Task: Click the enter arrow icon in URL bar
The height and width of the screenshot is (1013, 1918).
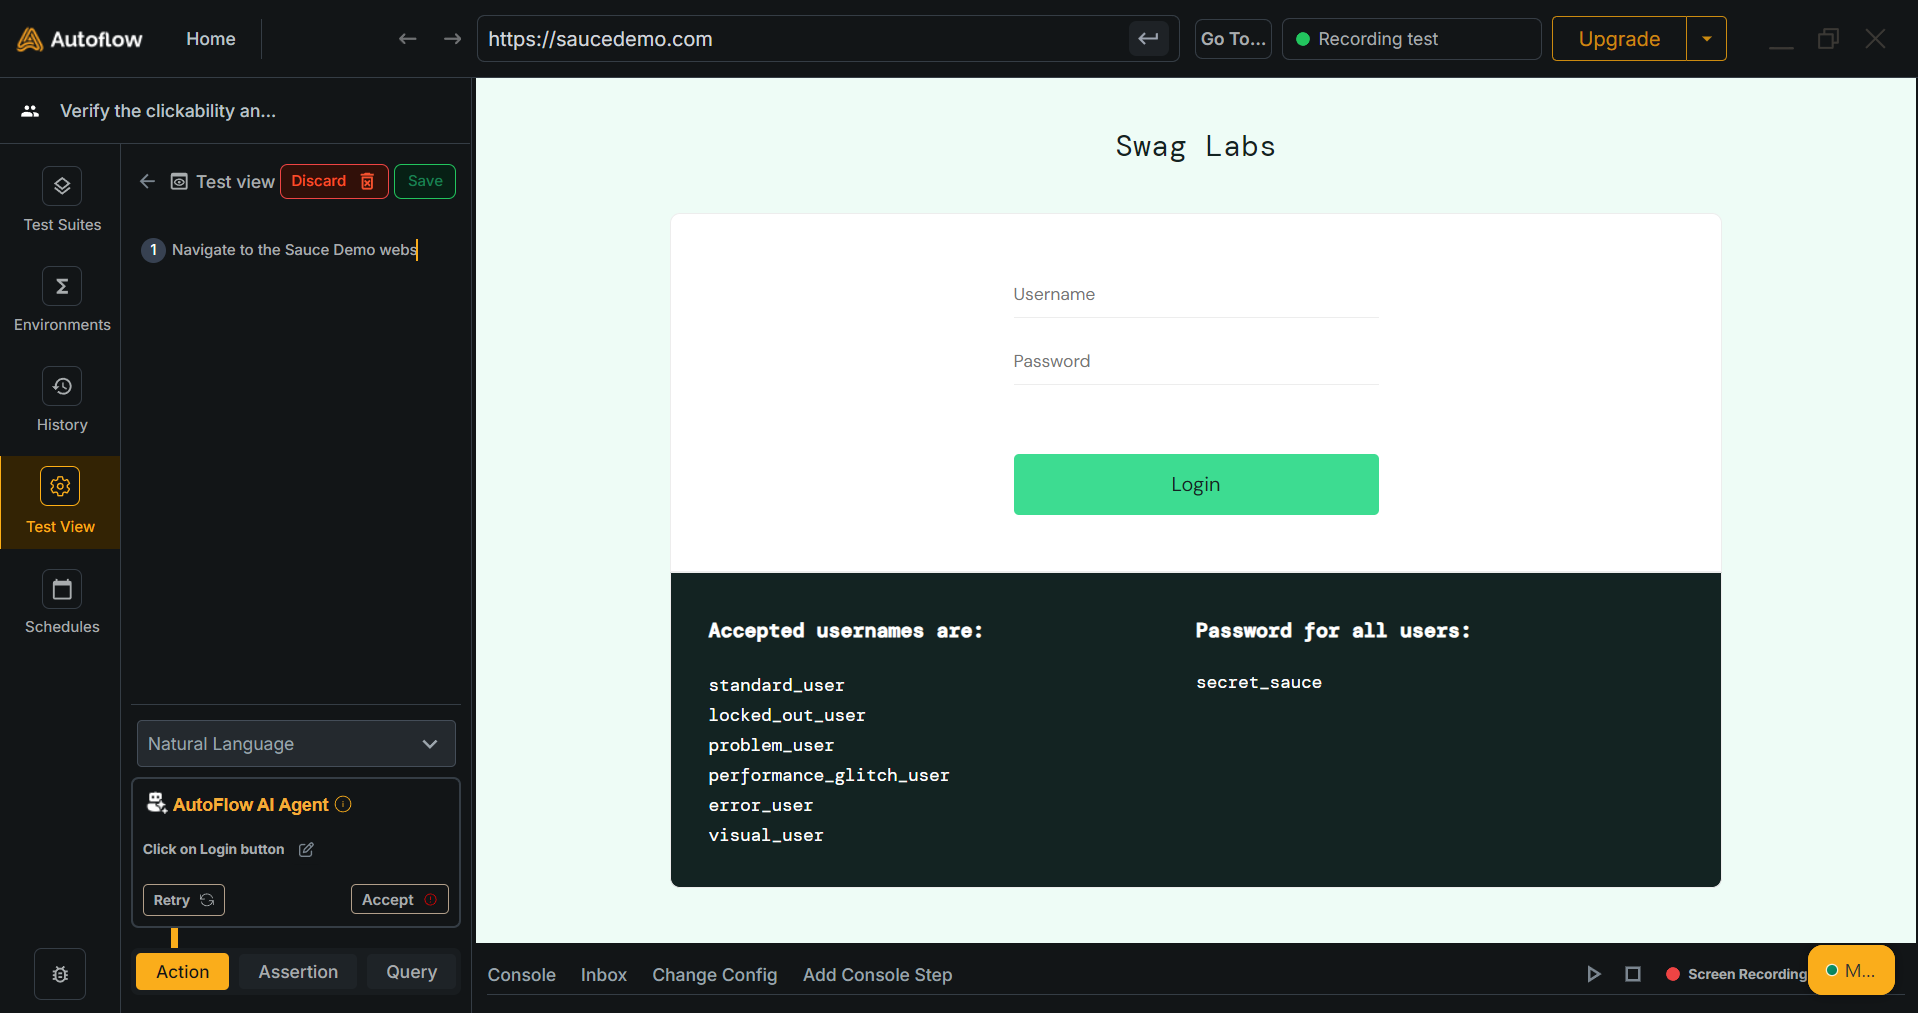Action: pos(1148,39)
